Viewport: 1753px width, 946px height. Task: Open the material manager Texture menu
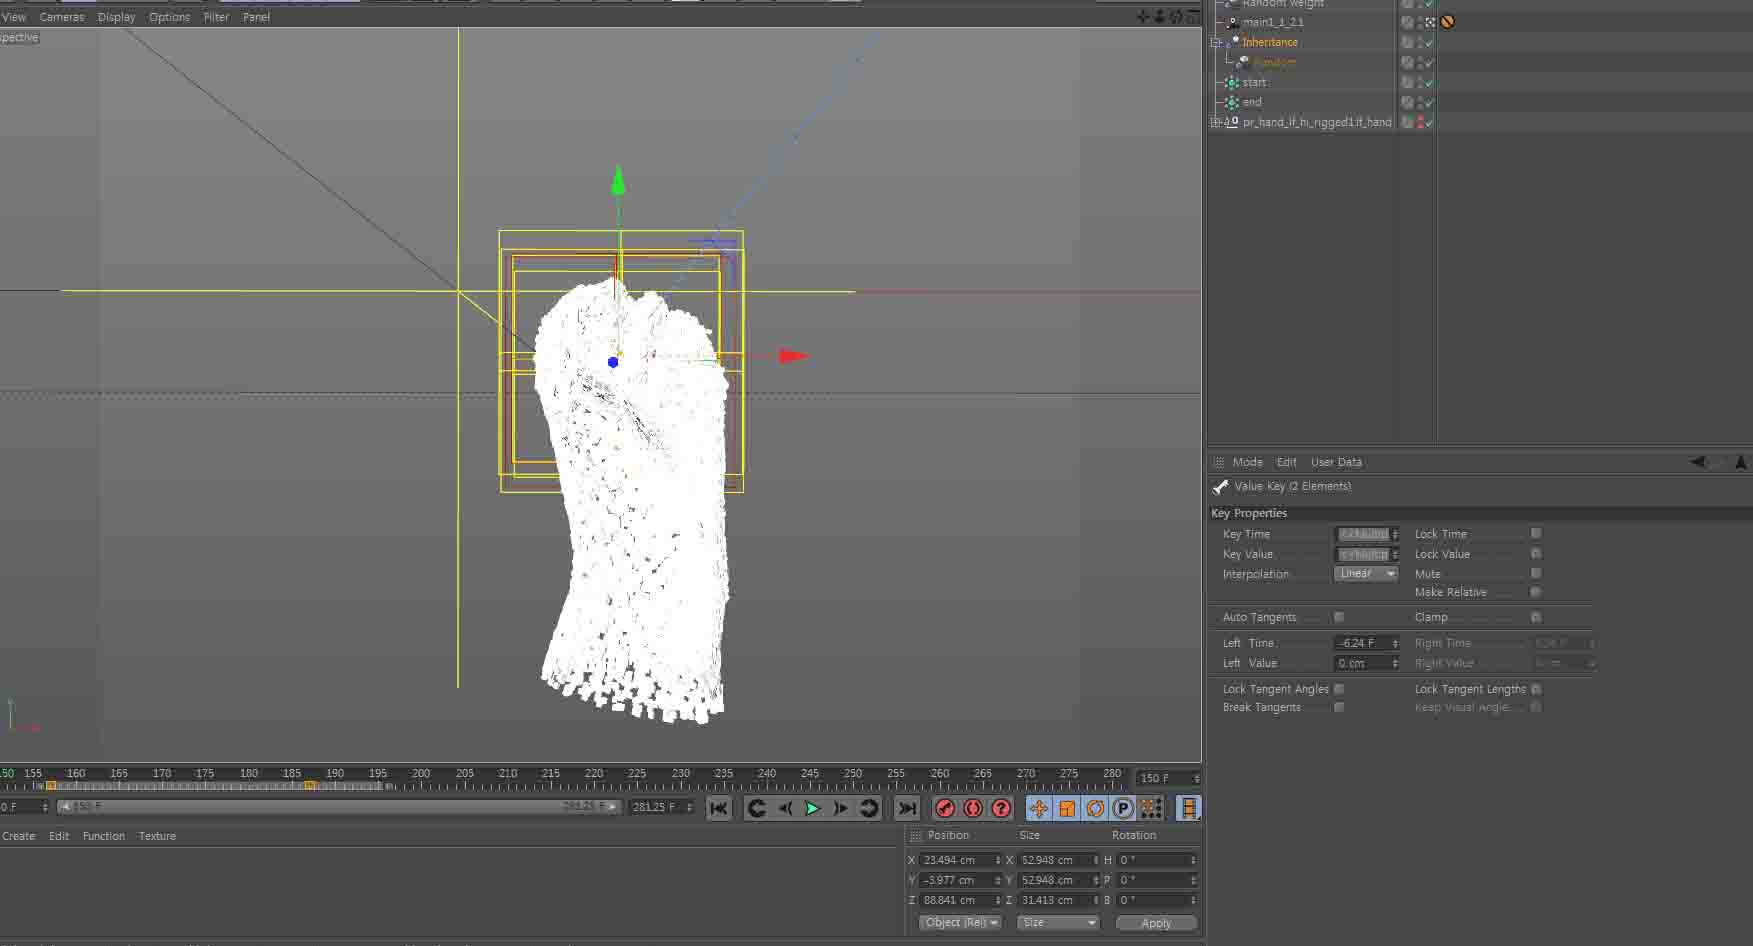pos(157,836)
